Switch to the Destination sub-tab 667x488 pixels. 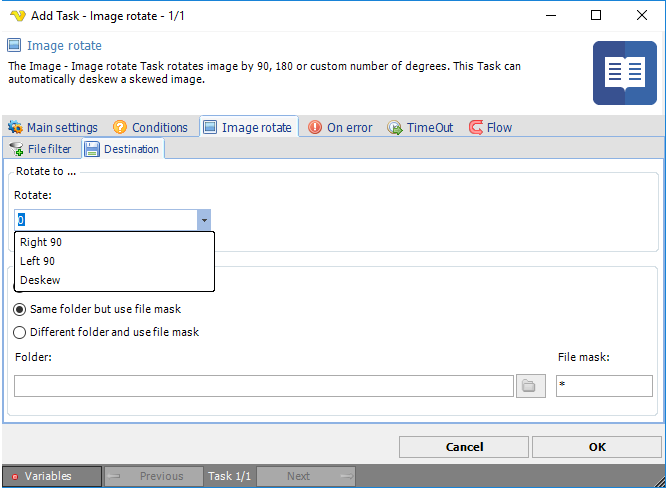point(122,149)
